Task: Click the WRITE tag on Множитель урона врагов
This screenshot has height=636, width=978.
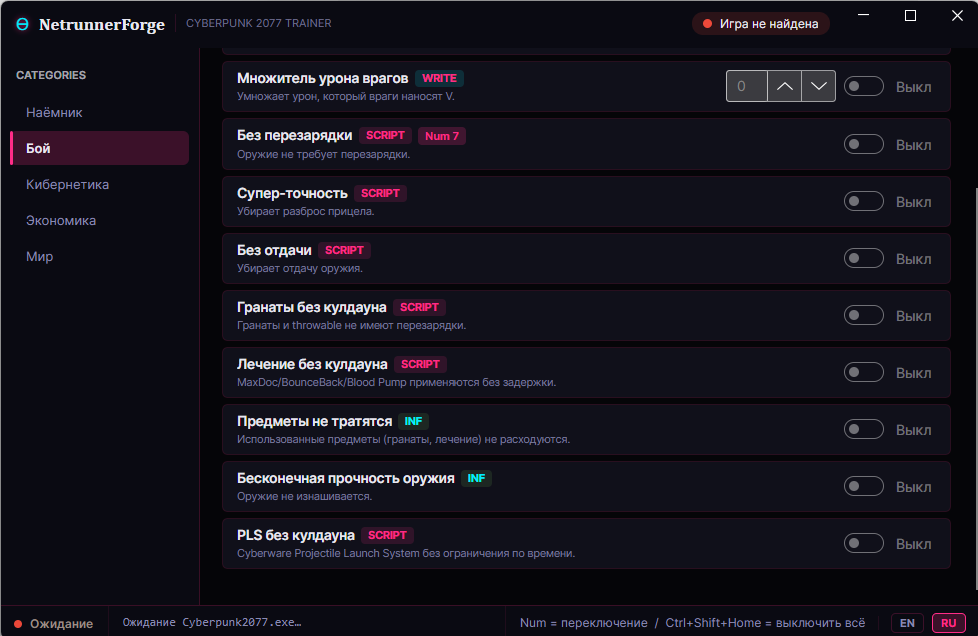Action: tap(440, 79)
